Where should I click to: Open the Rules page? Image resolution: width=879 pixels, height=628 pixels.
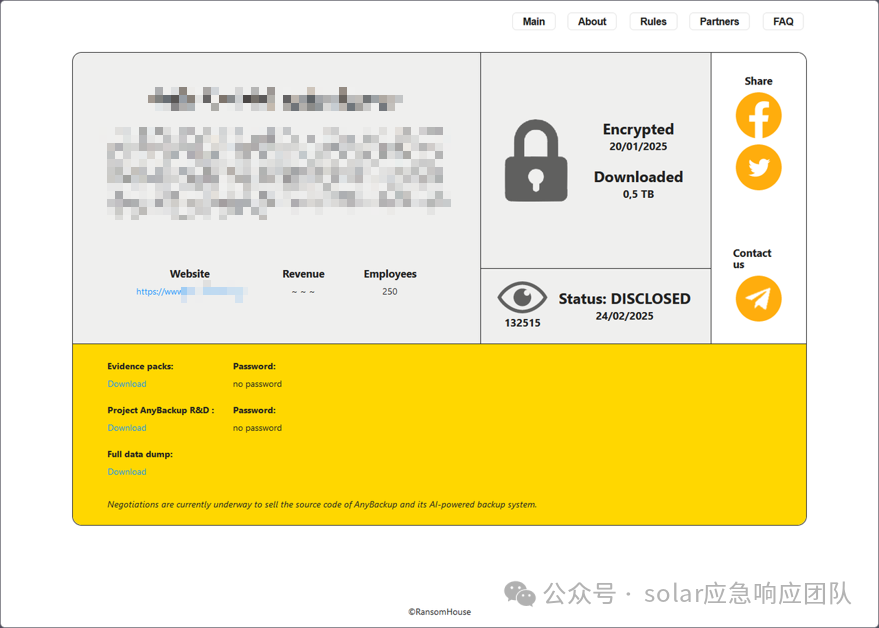coord(653,21)
